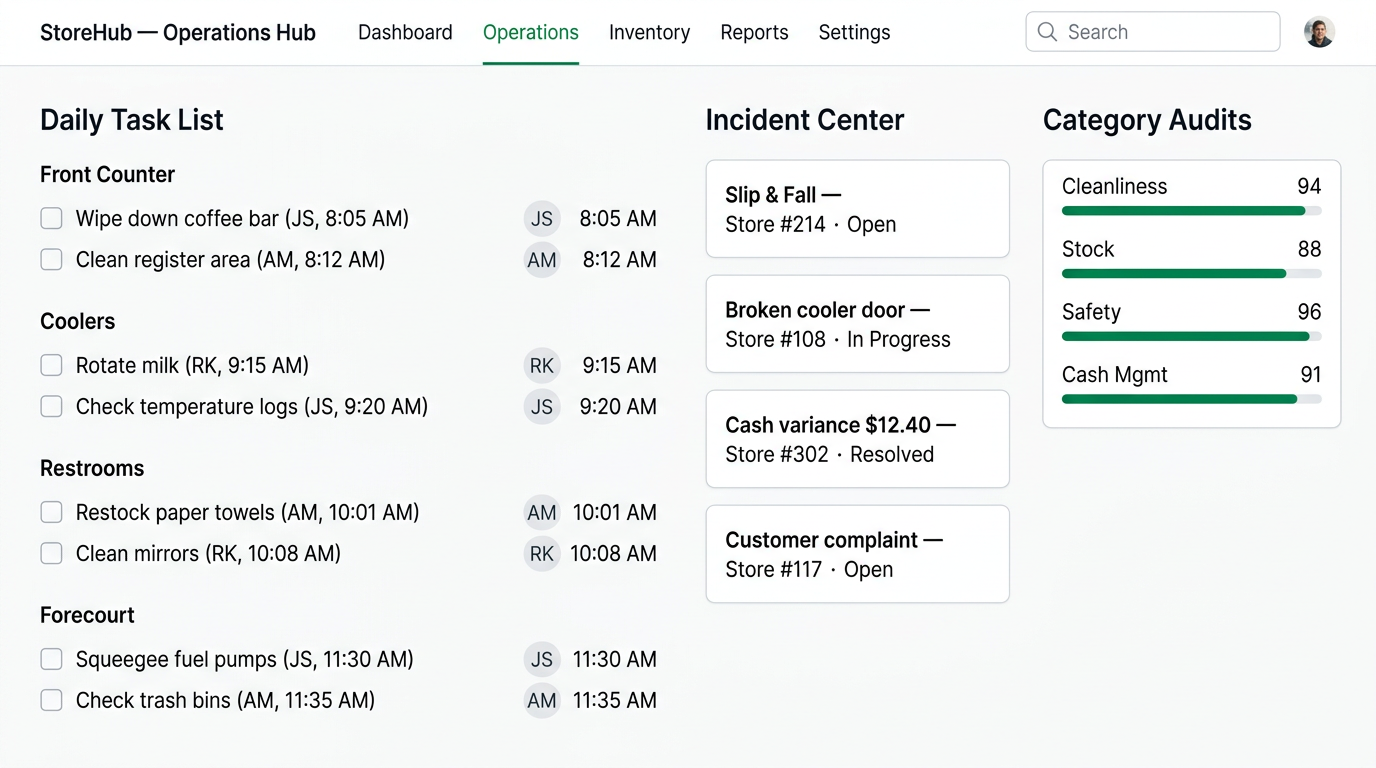
Task: Click AM avatar badge on Check trash bins row
Action: [542, 701]
